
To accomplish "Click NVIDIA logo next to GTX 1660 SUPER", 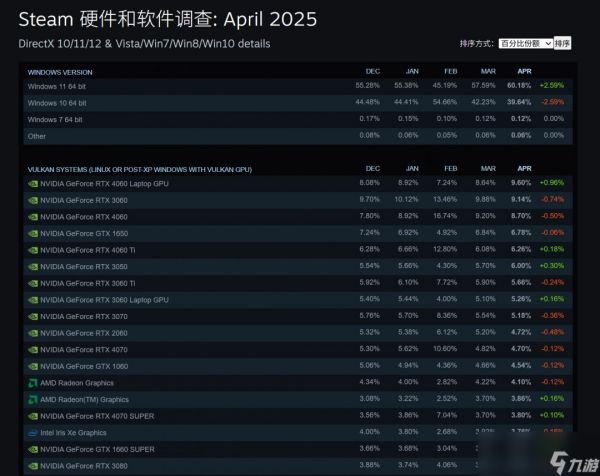I will coord(33,450).
